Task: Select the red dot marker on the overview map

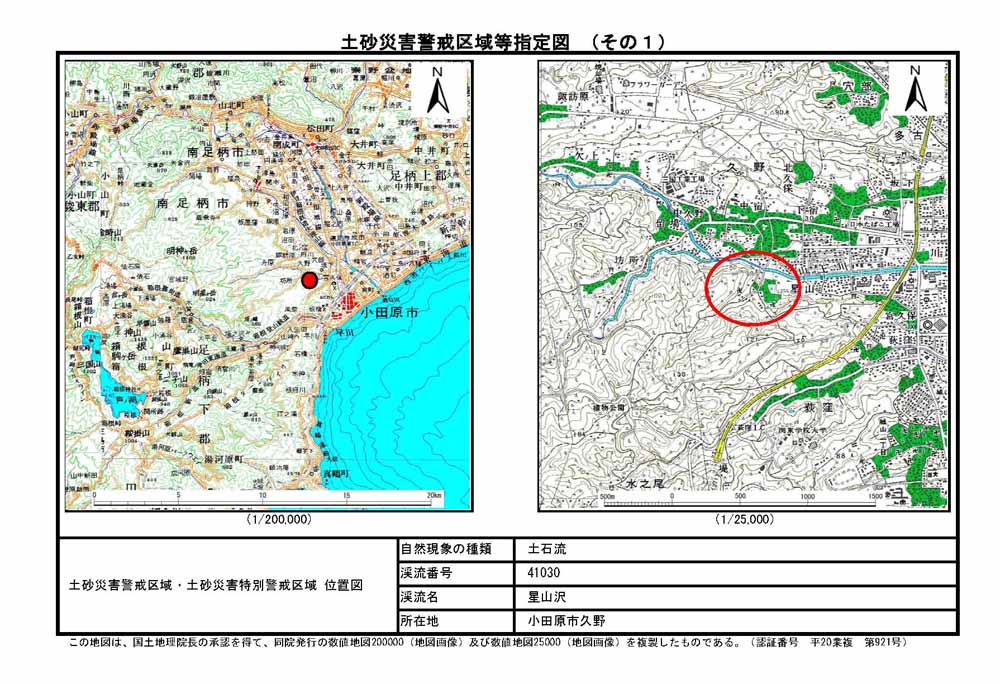Action: point(310,280)
